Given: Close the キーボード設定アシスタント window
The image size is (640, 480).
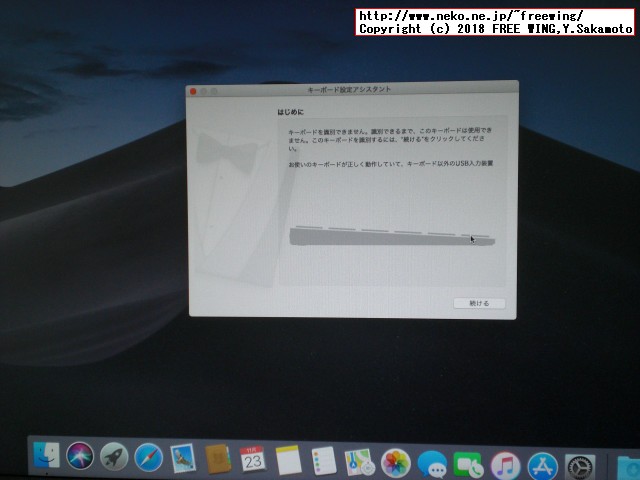Looking at the screenshot, I should pyautogui.click(x=193, y=91).
